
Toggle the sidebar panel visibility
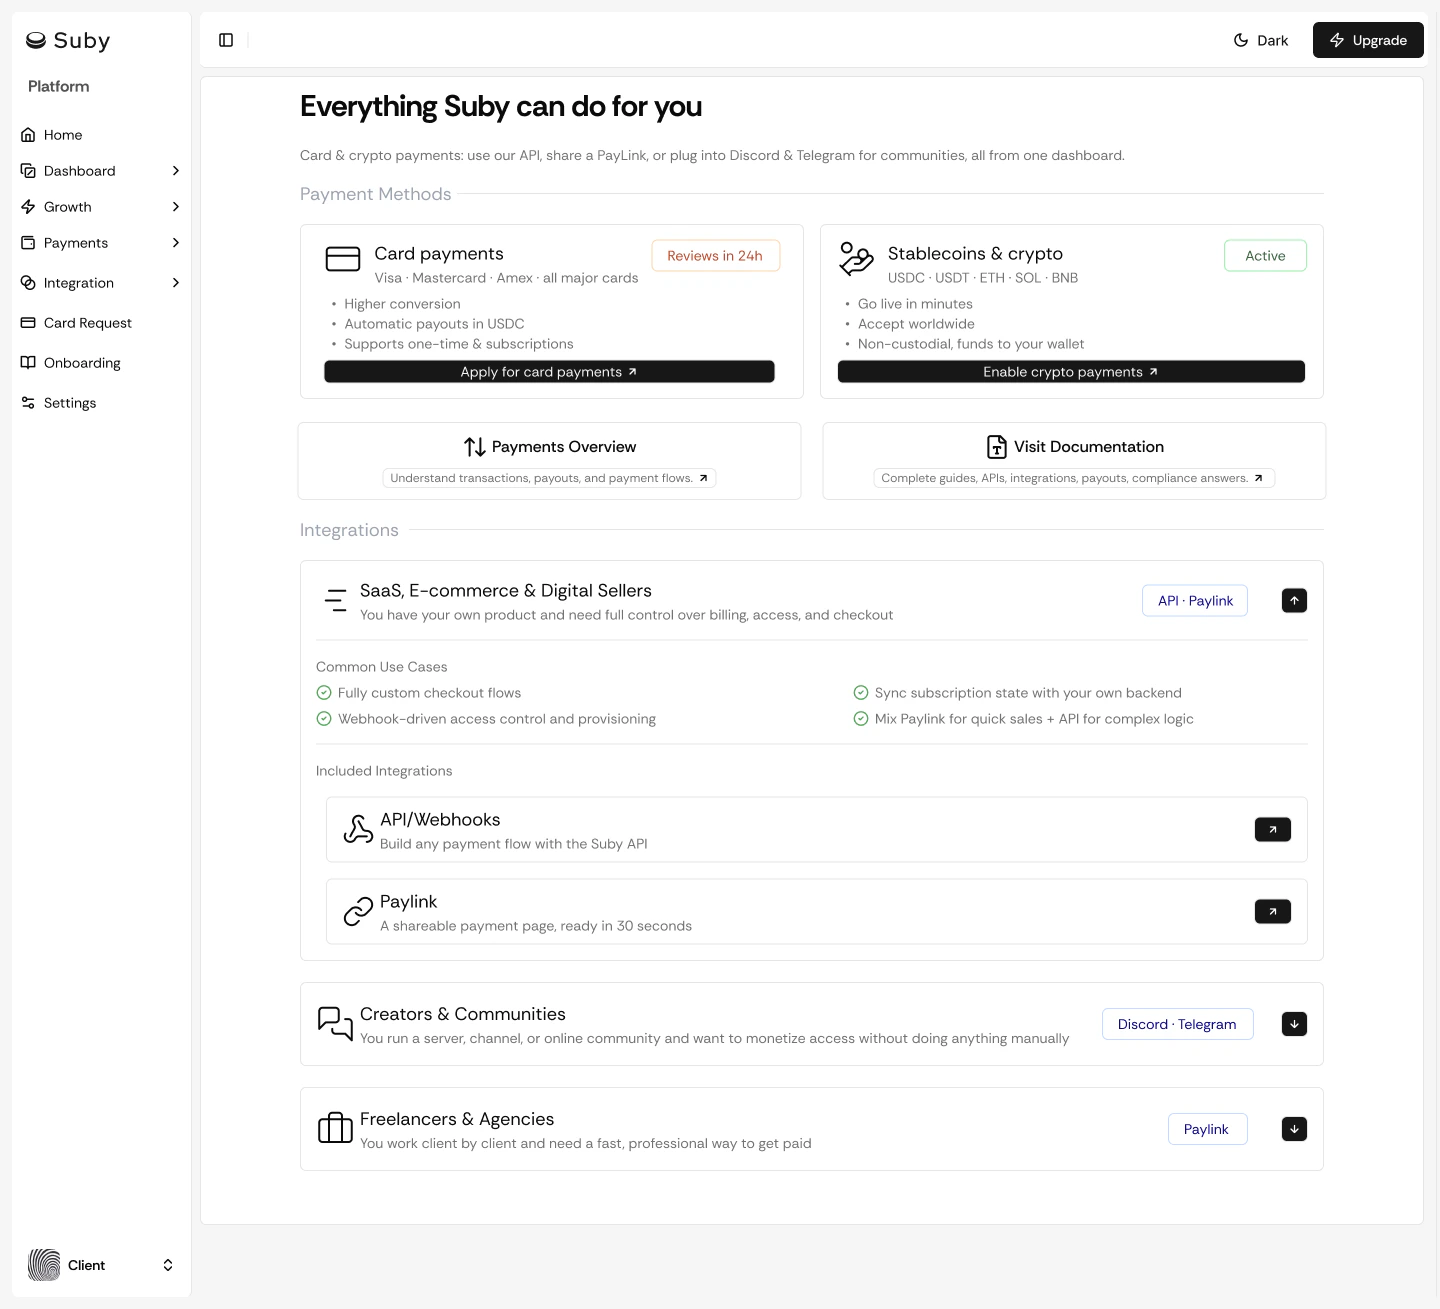(x=226, y=40)
